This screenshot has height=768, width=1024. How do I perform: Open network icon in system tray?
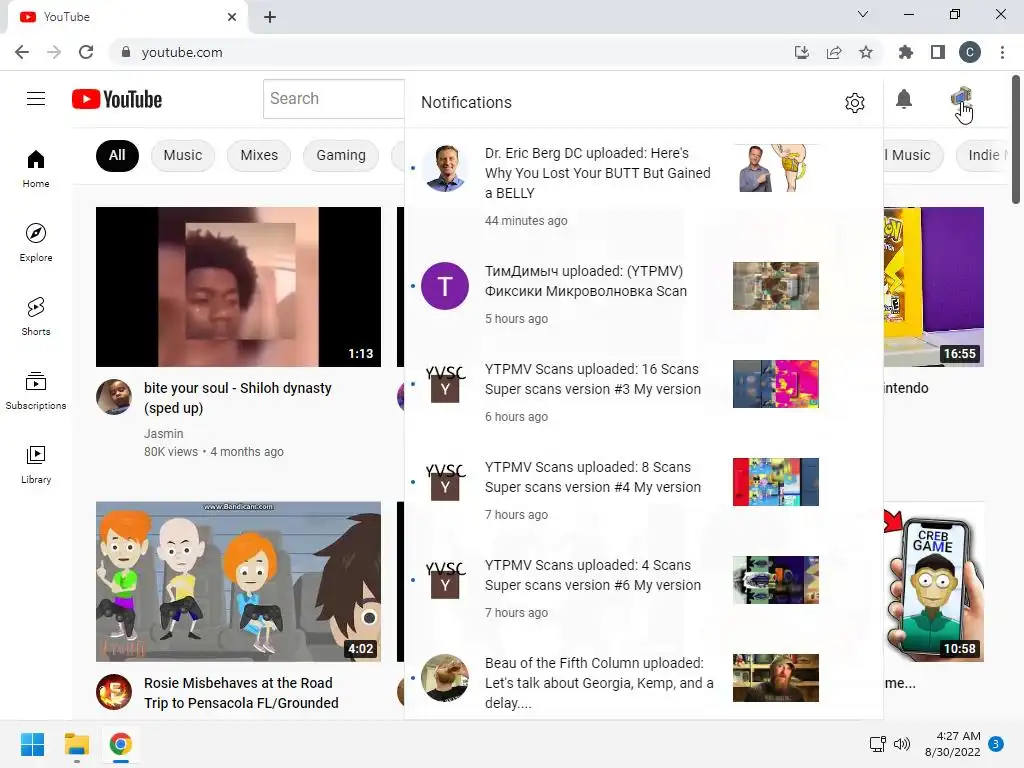coord(878,744)
